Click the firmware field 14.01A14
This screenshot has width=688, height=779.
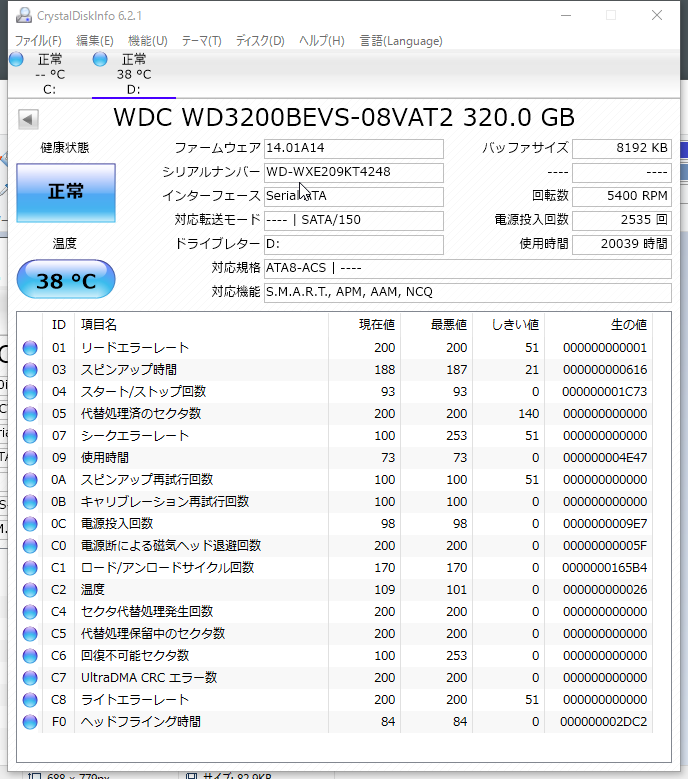354,148
